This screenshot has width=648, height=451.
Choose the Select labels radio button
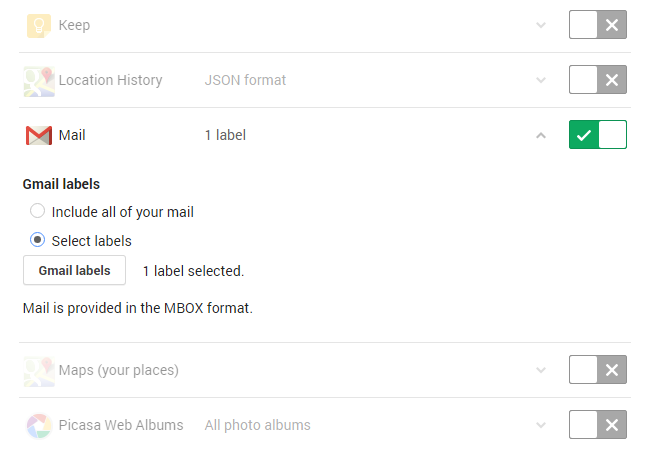click(x=37, y=240)
